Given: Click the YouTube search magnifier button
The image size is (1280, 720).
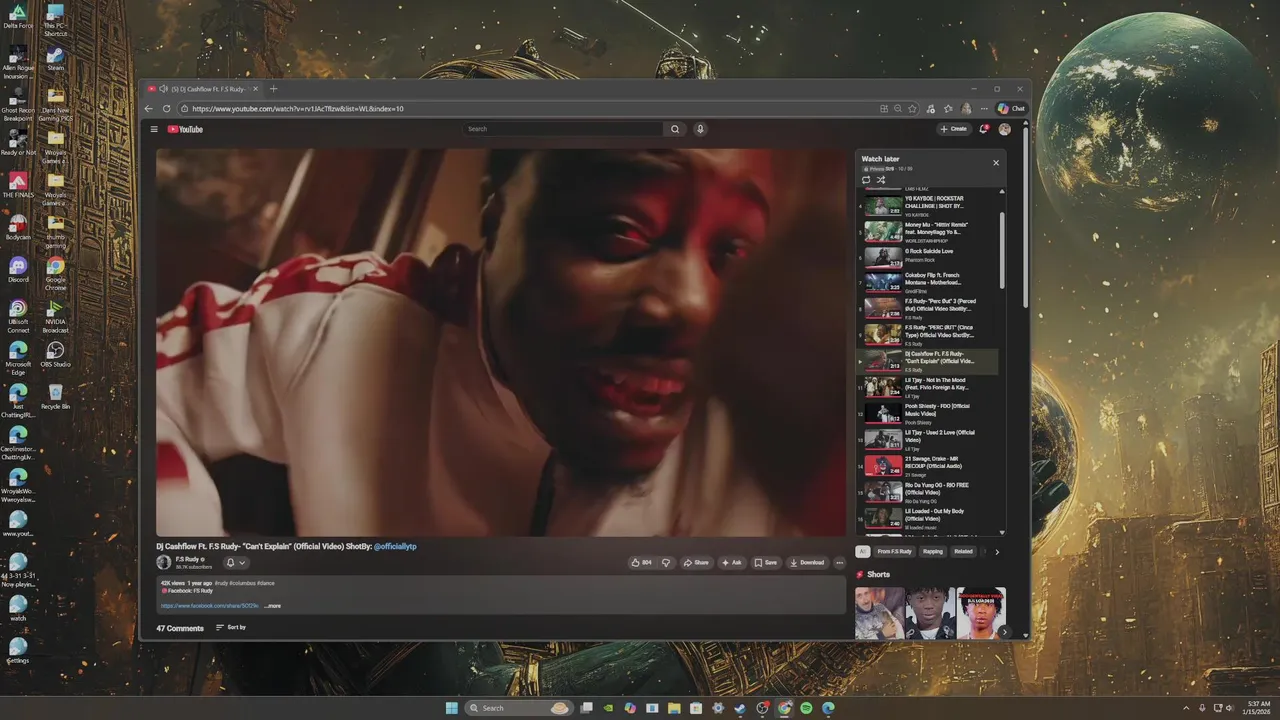Looking at the screenshot, I should (x=675, y=129).
